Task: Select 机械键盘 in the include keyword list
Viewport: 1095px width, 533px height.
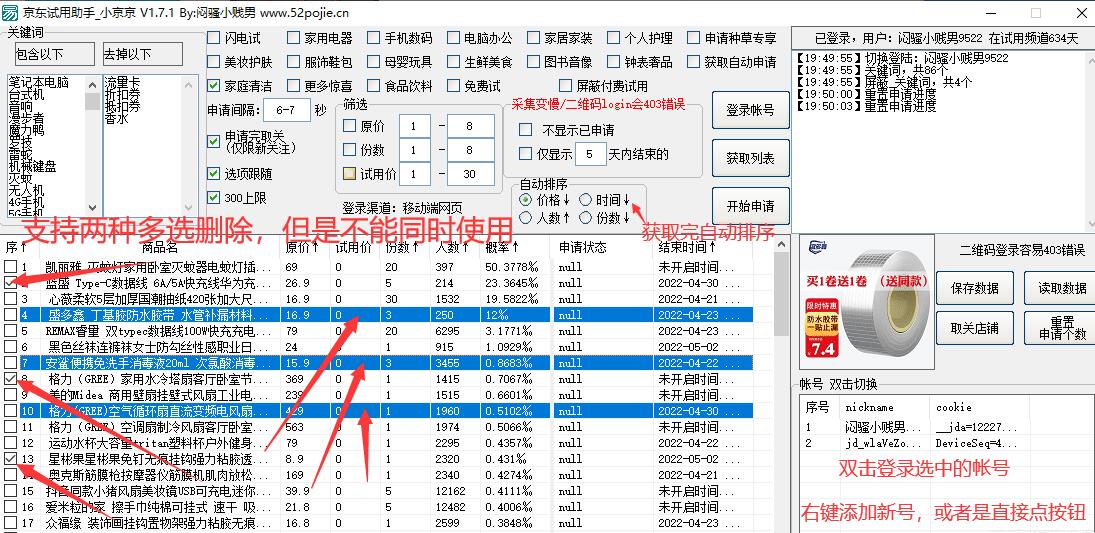Action: 32,166
